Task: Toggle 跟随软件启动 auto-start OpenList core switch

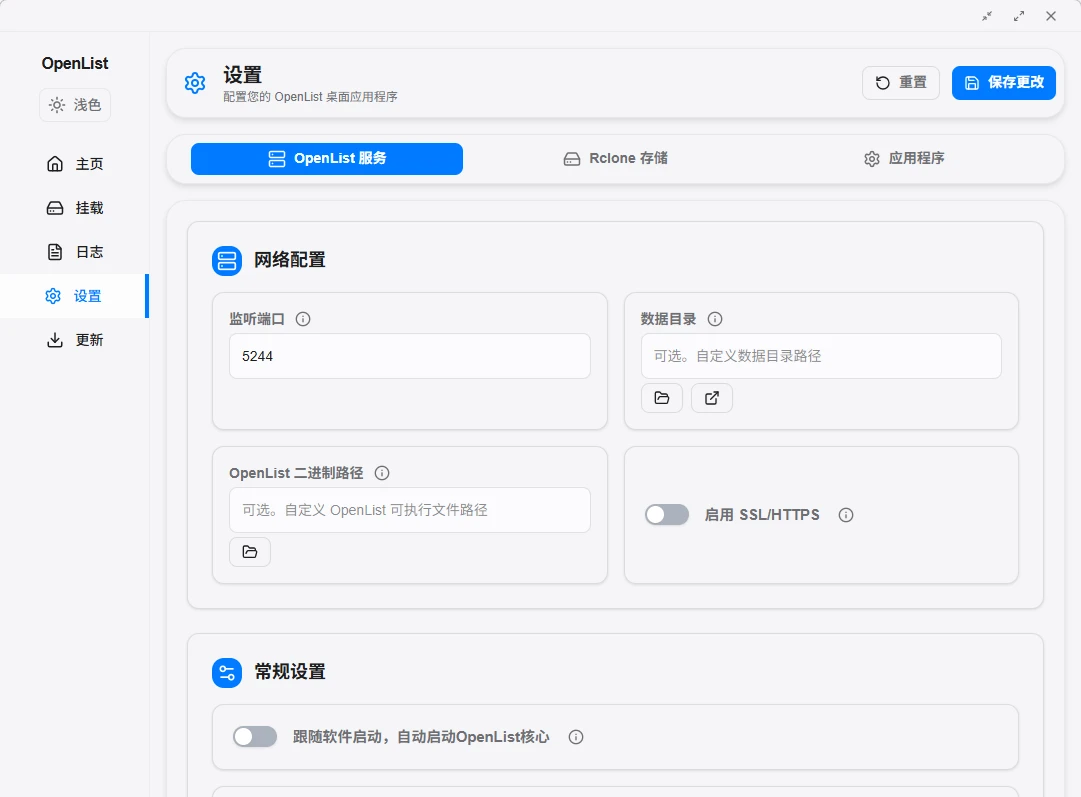Action: click(255, 736)
